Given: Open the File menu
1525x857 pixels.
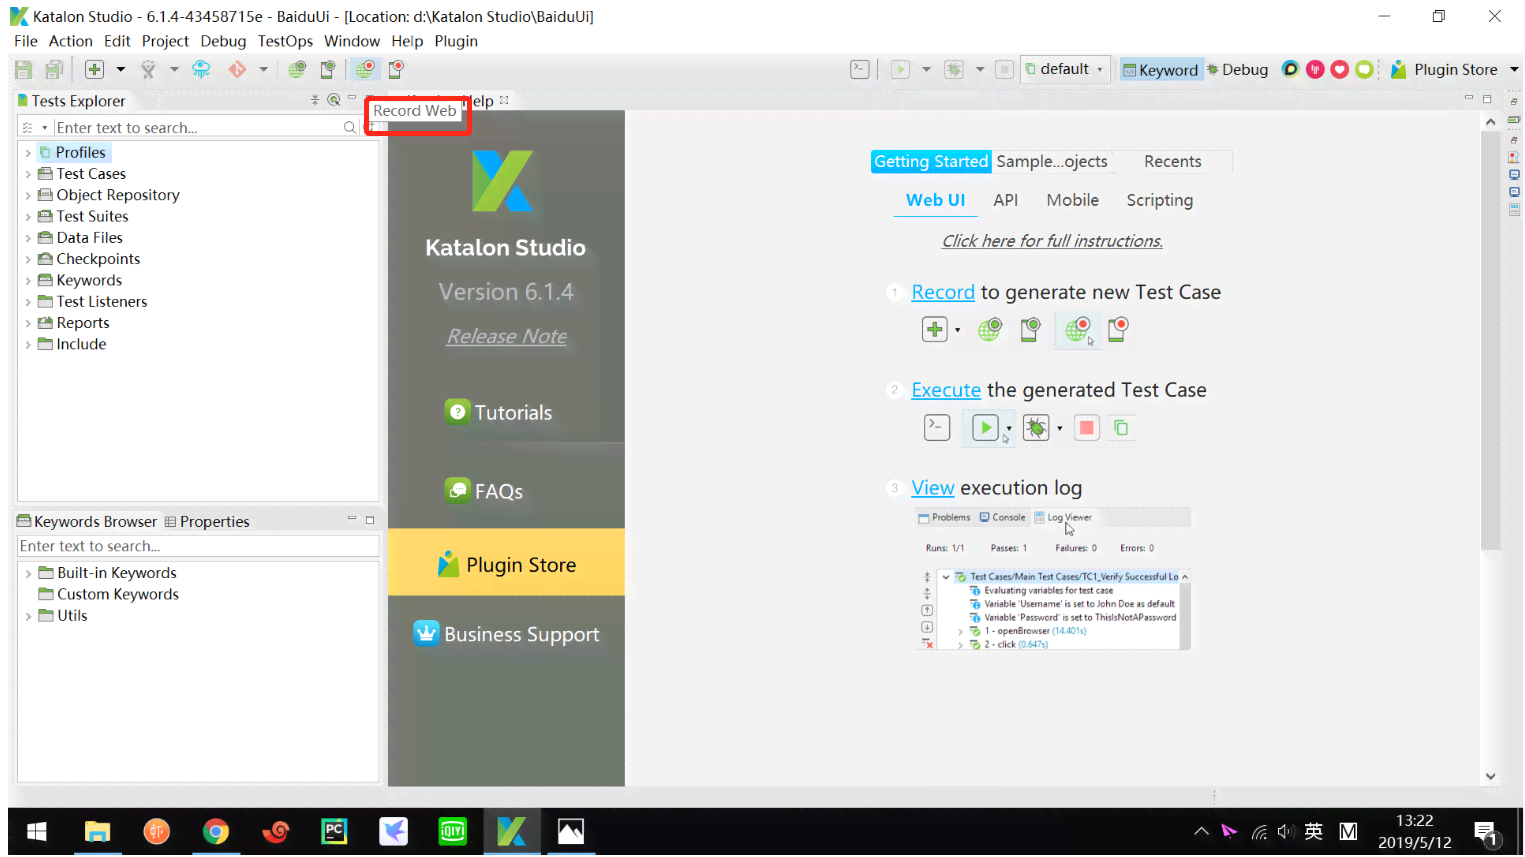Looking at the screenshot, I should tap(26, 41).
